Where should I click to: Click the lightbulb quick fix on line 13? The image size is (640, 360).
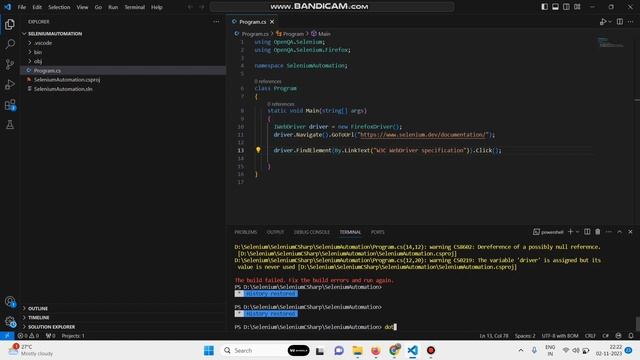point(258,150)
